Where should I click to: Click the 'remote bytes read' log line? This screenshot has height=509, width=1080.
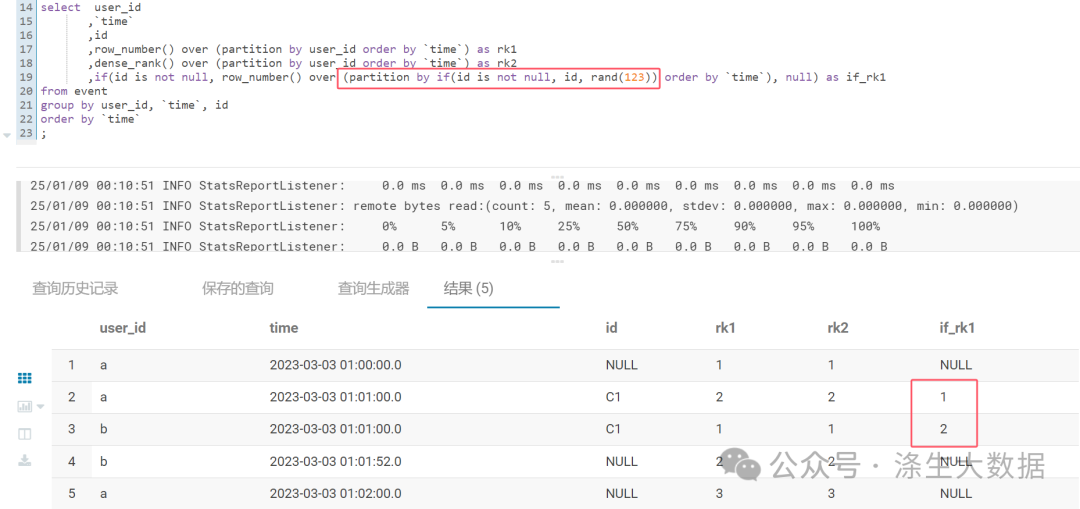point(524,206)
